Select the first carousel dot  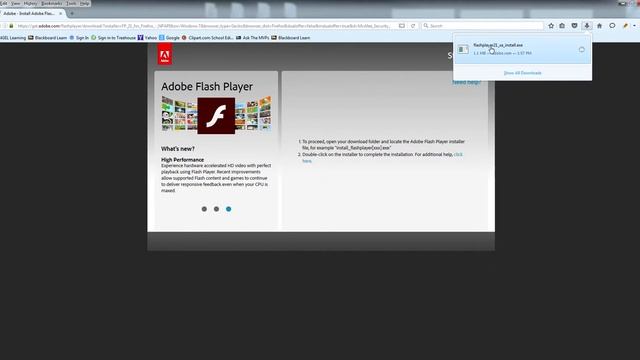(x=204, y=209)
